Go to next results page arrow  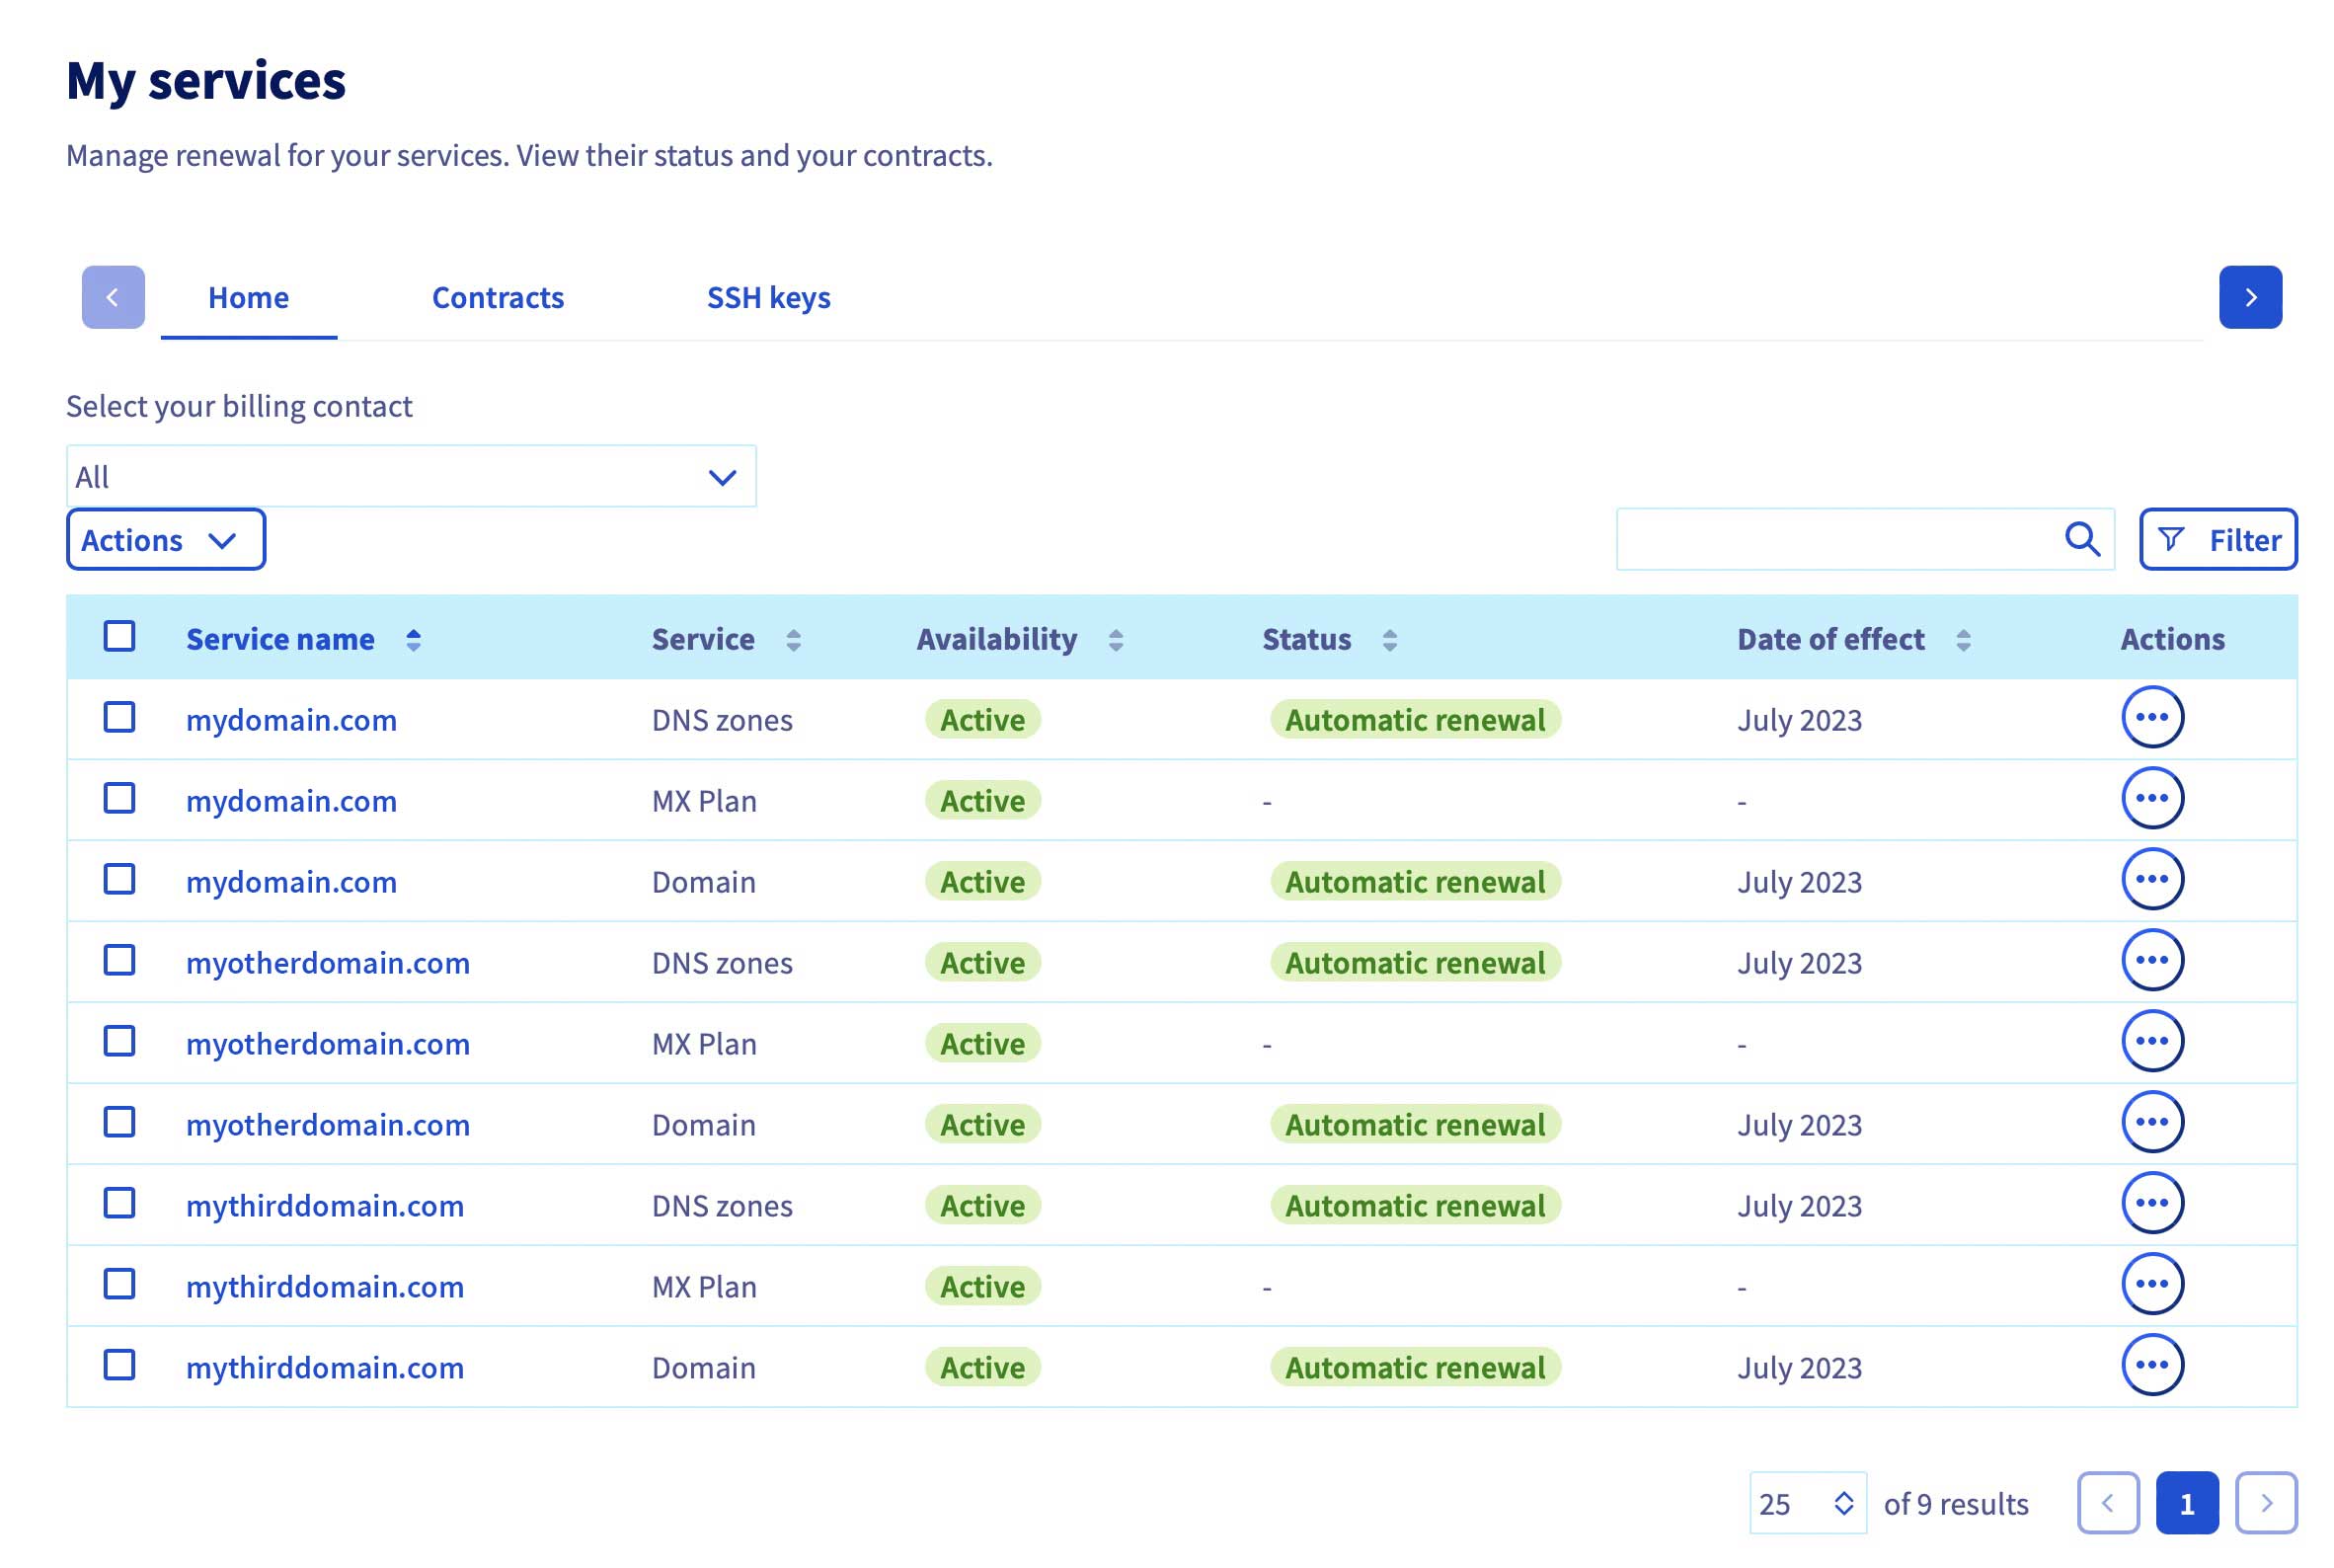(2265, 1503)
